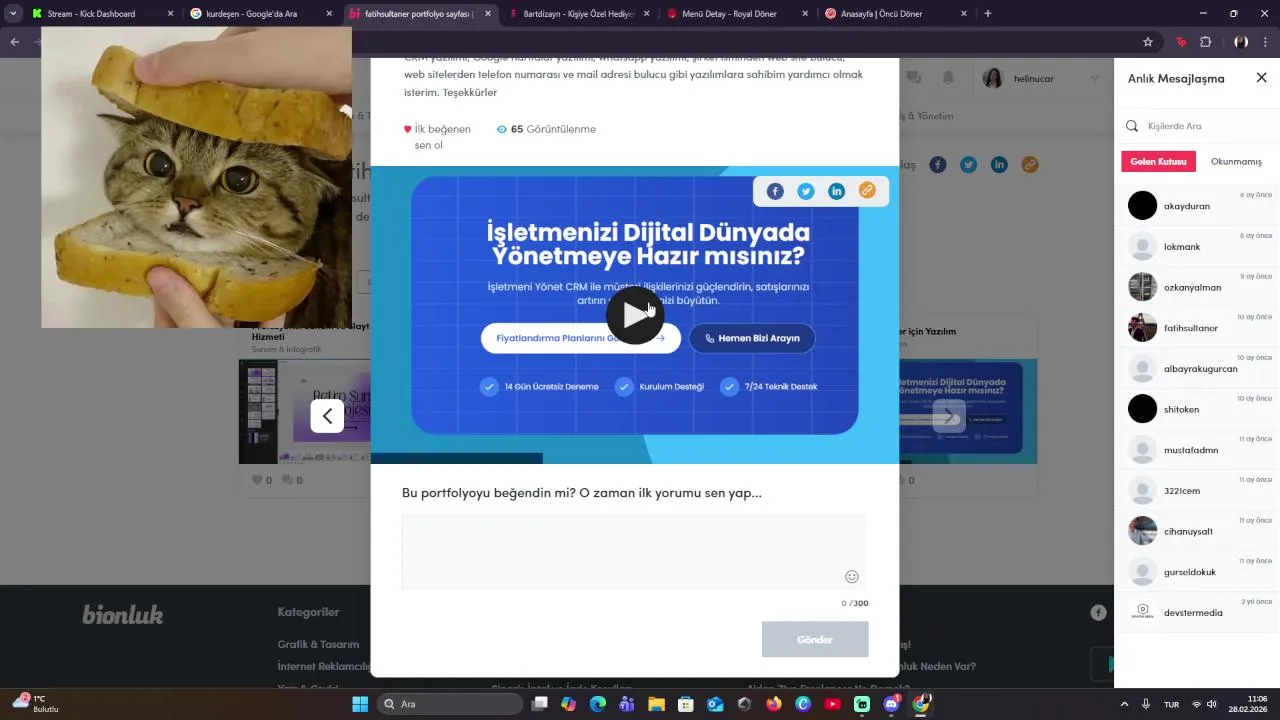Viewport: 1280px width, 720px height.
Task: Open conversation with shitoken
Action: pos(1197,409)
